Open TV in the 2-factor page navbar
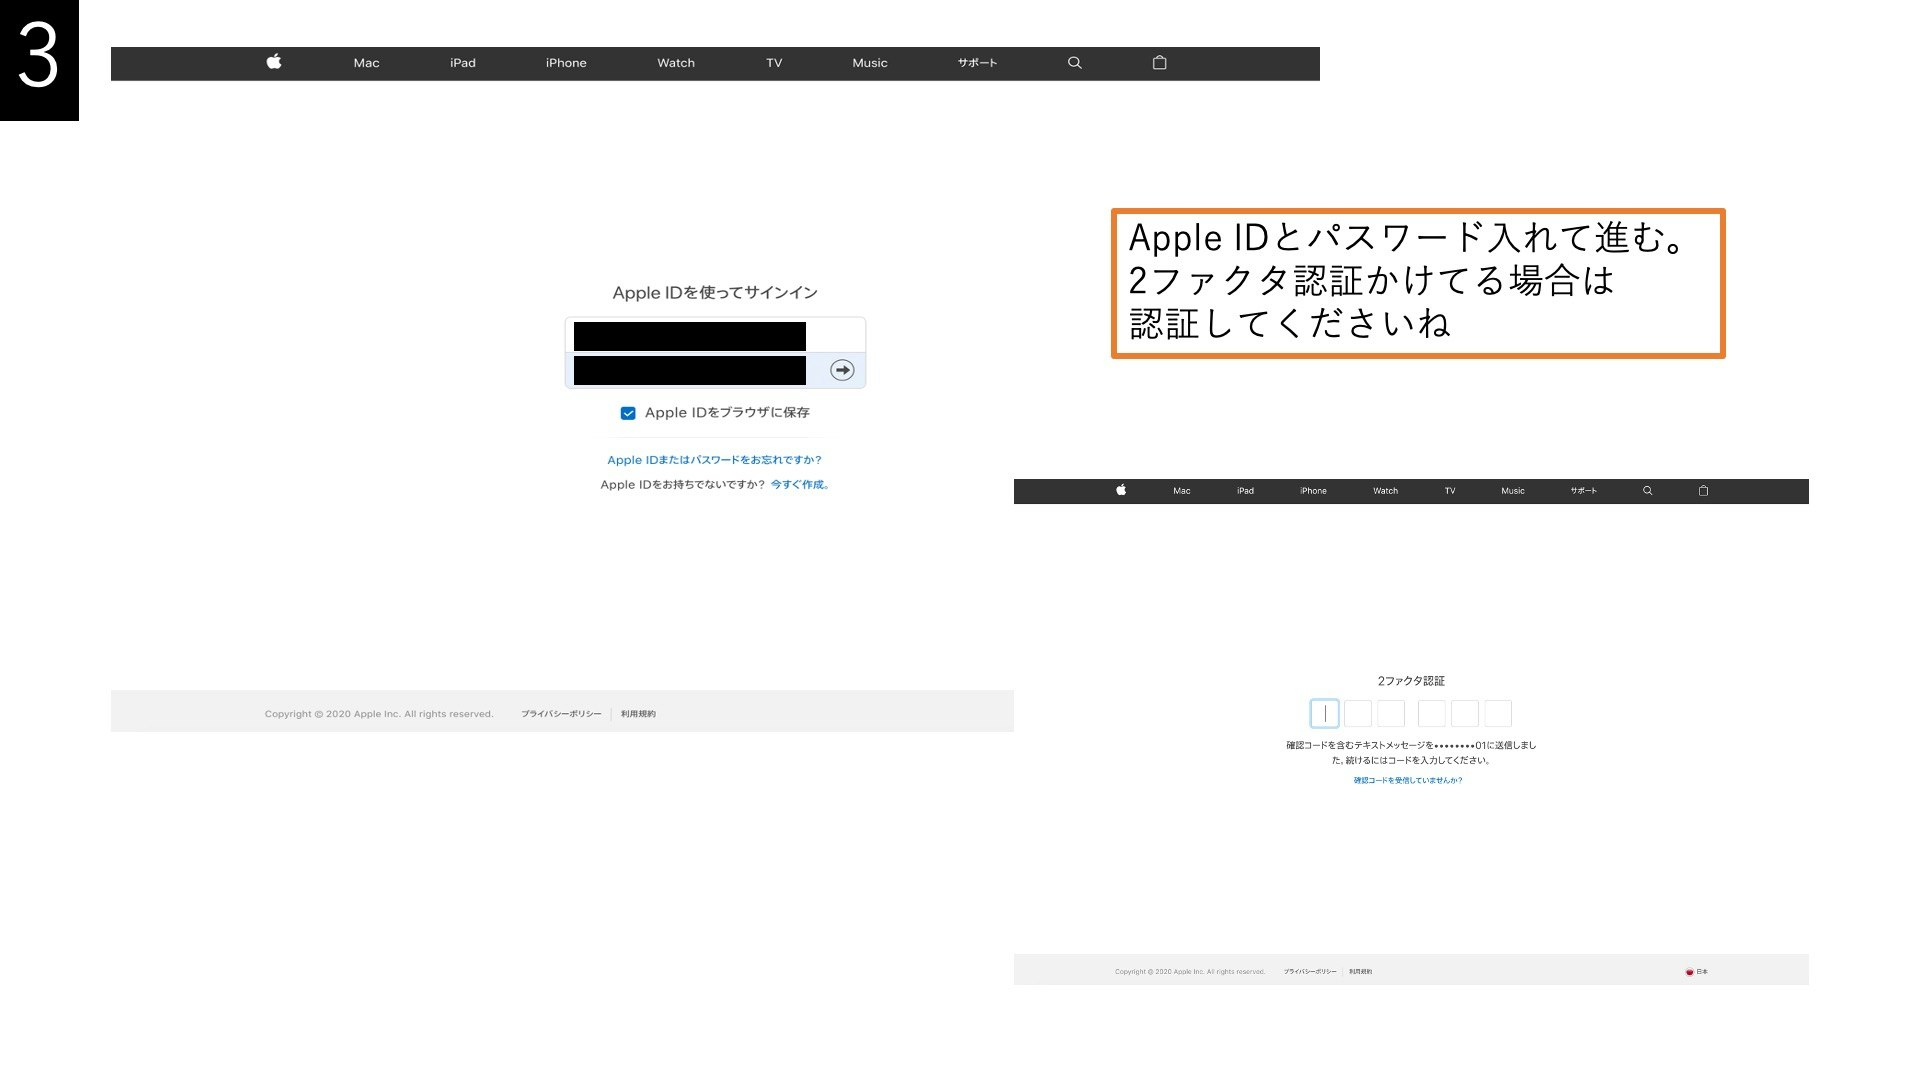This screenshot has height=1080, width=1920. pyautogui.click(x=1450, y=491)
